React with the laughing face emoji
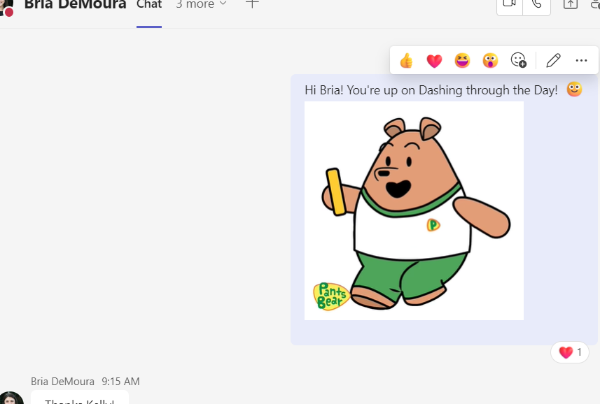This screenshot has width=600, height=404. click(x=462, y=60)
